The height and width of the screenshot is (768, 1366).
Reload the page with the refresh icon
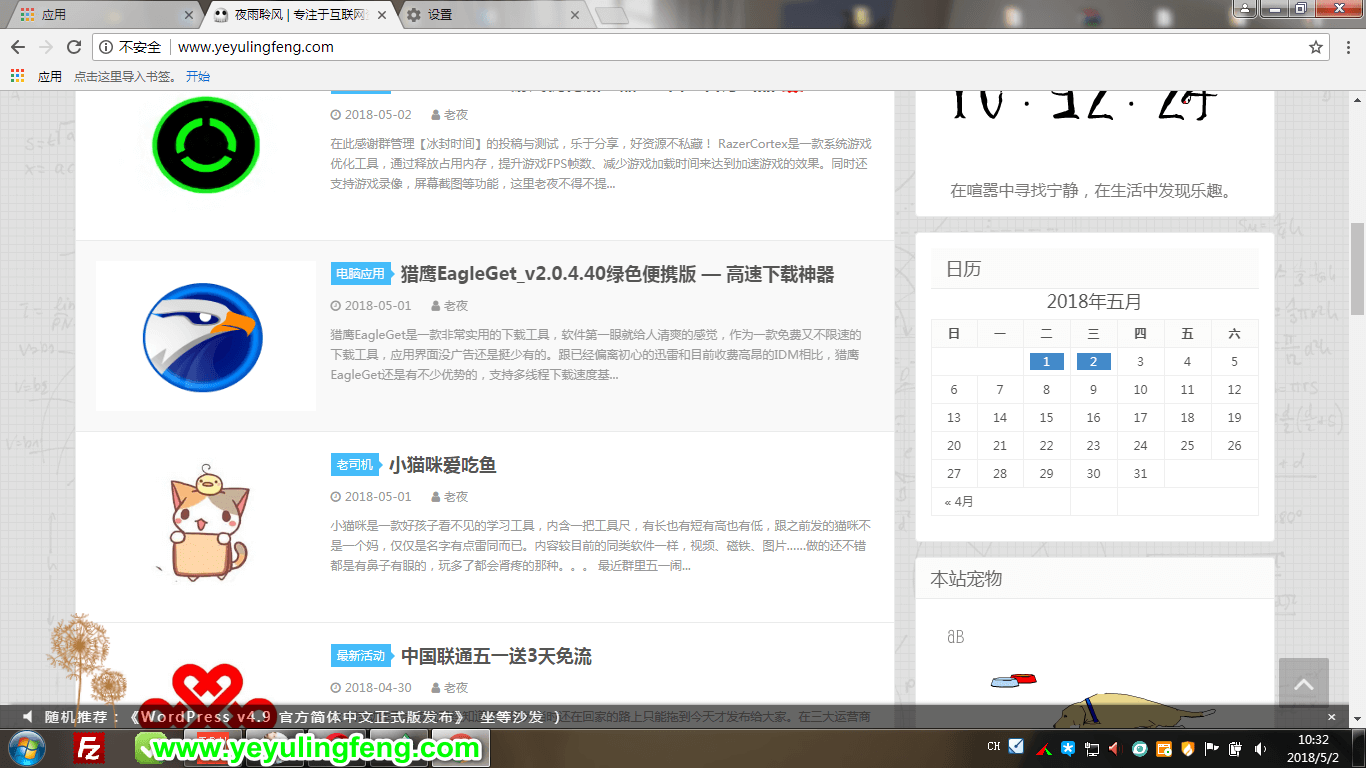tap(74, 47)
